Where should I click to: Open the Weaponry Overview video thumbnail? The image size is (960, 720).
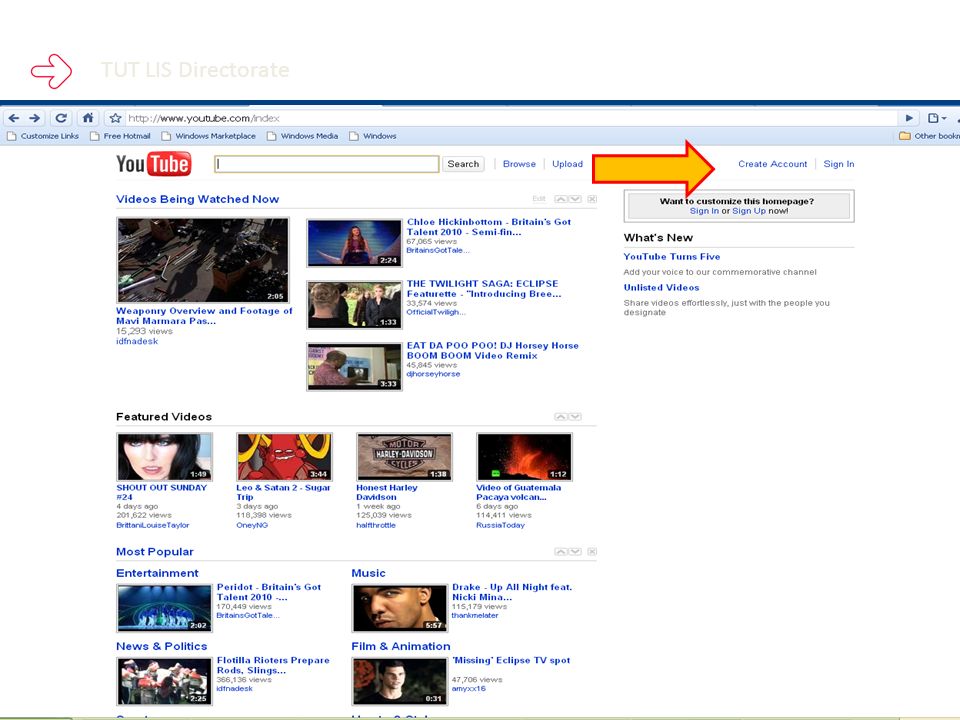203,260
